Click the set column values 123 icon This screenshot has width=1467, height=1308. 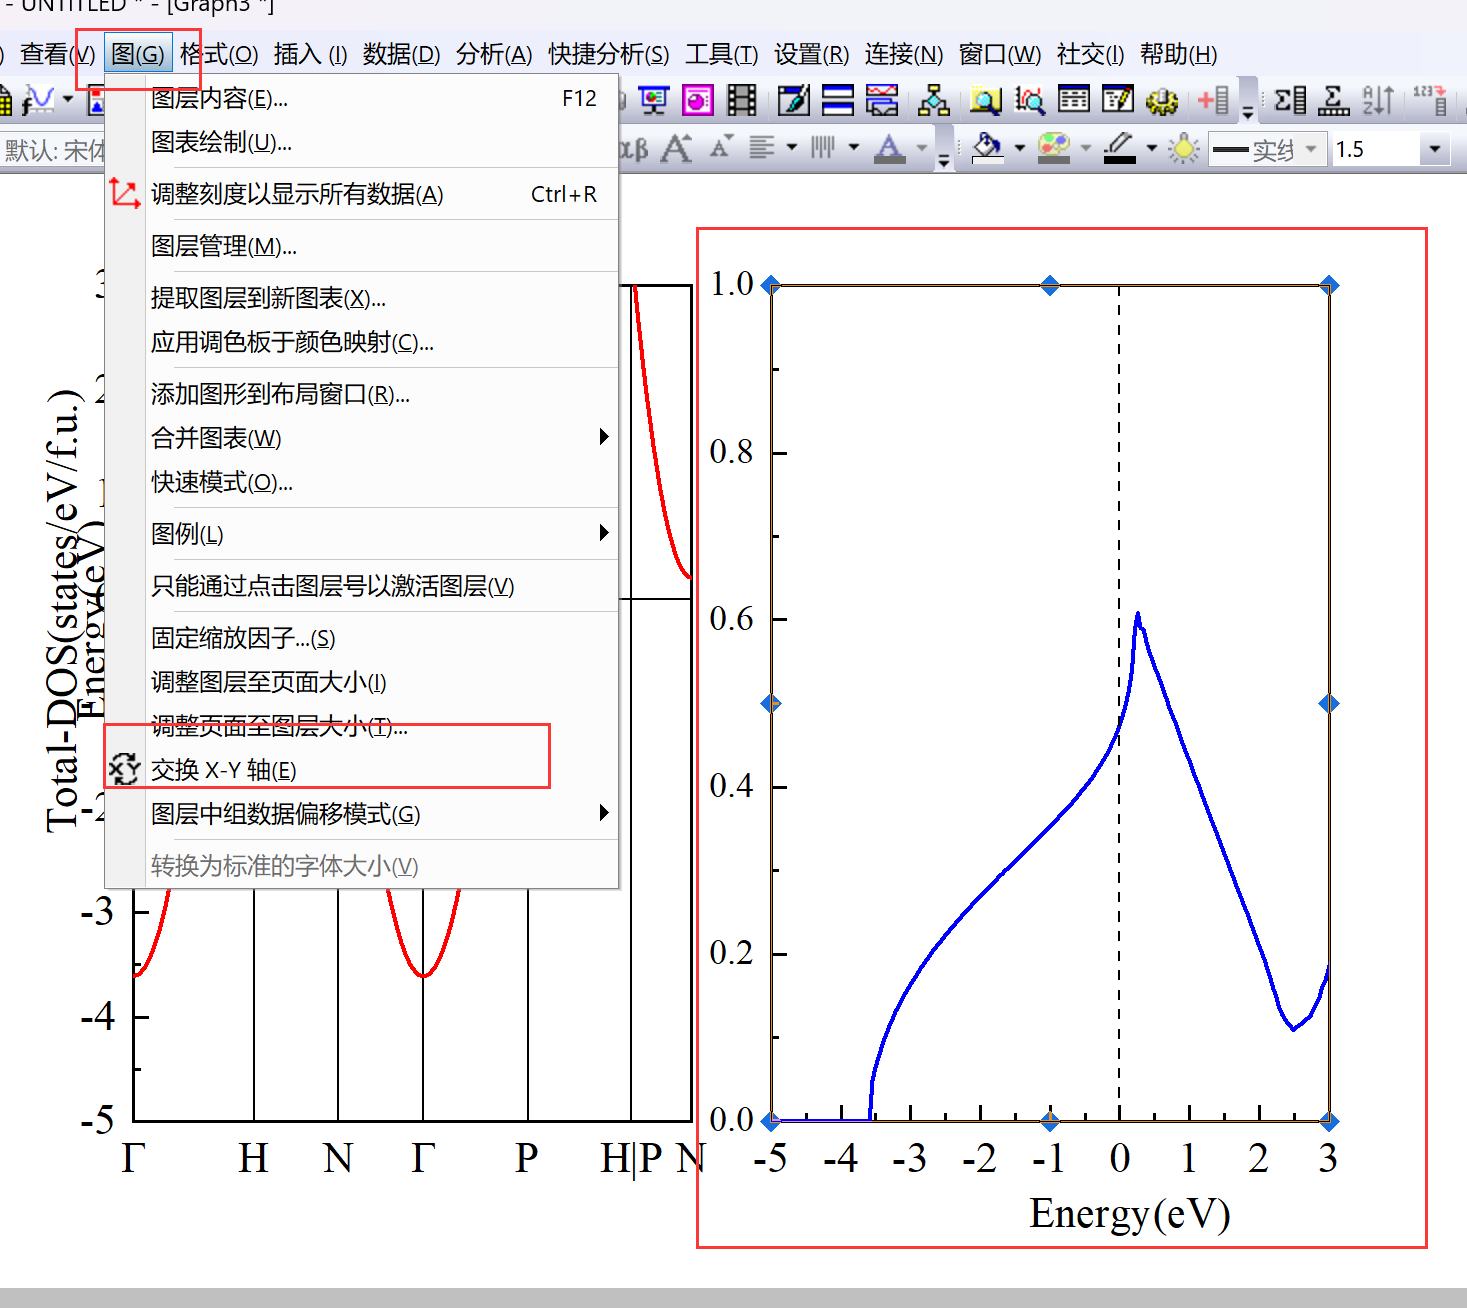click(1430, 100)
